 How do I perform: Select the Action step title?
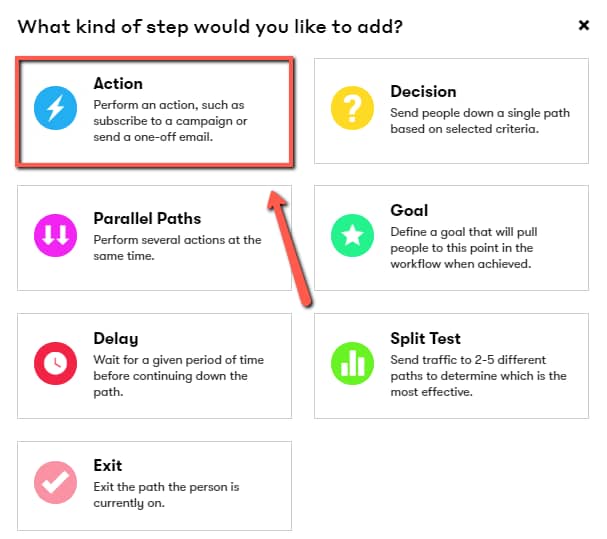(118, 84)
